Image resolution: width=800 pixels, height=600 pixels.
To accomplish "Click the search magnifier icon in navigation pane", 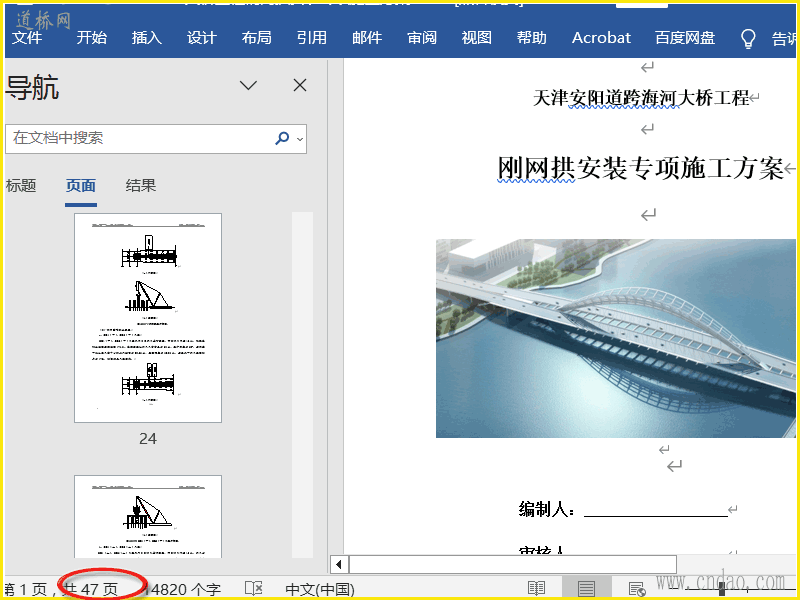I will pos(282,139).
